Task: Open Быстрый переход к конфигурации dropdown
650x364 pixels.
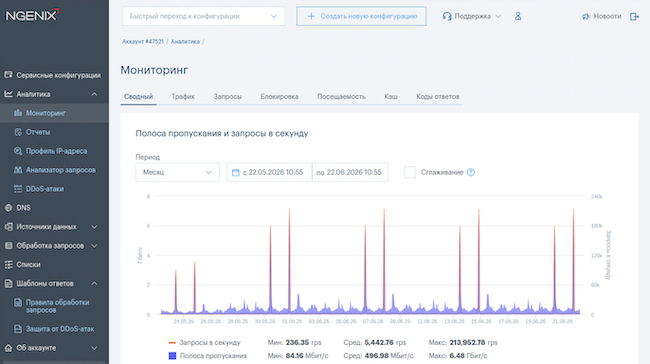Action: [204, 16]
